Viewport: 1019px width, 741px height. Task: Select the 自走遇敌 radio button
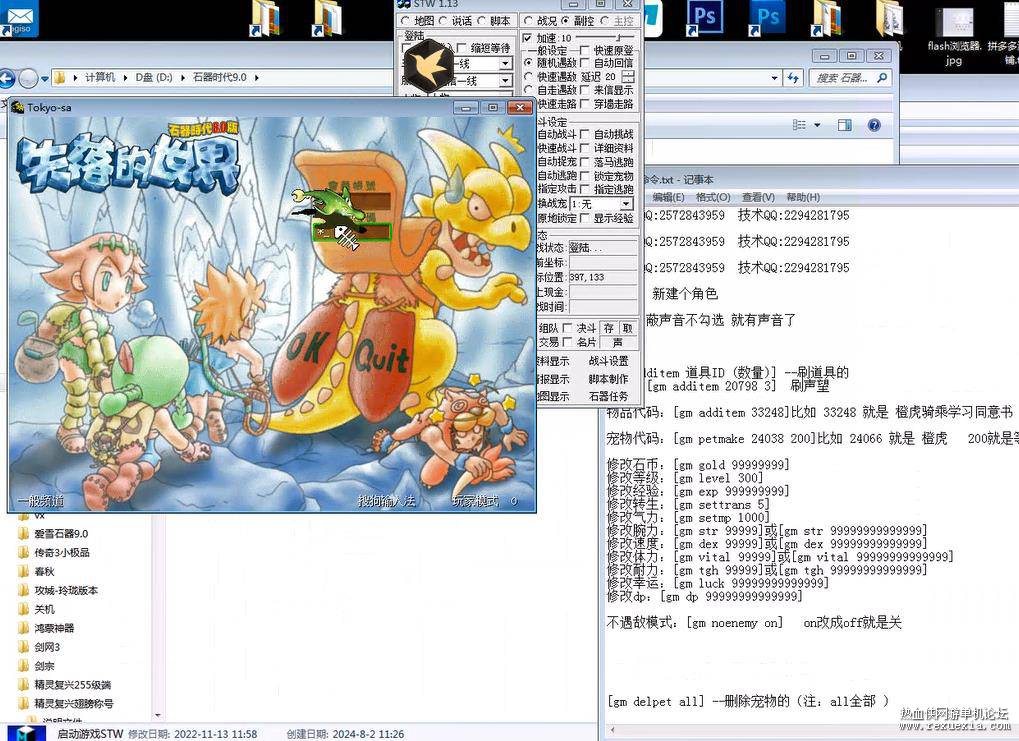coord(528,90)
